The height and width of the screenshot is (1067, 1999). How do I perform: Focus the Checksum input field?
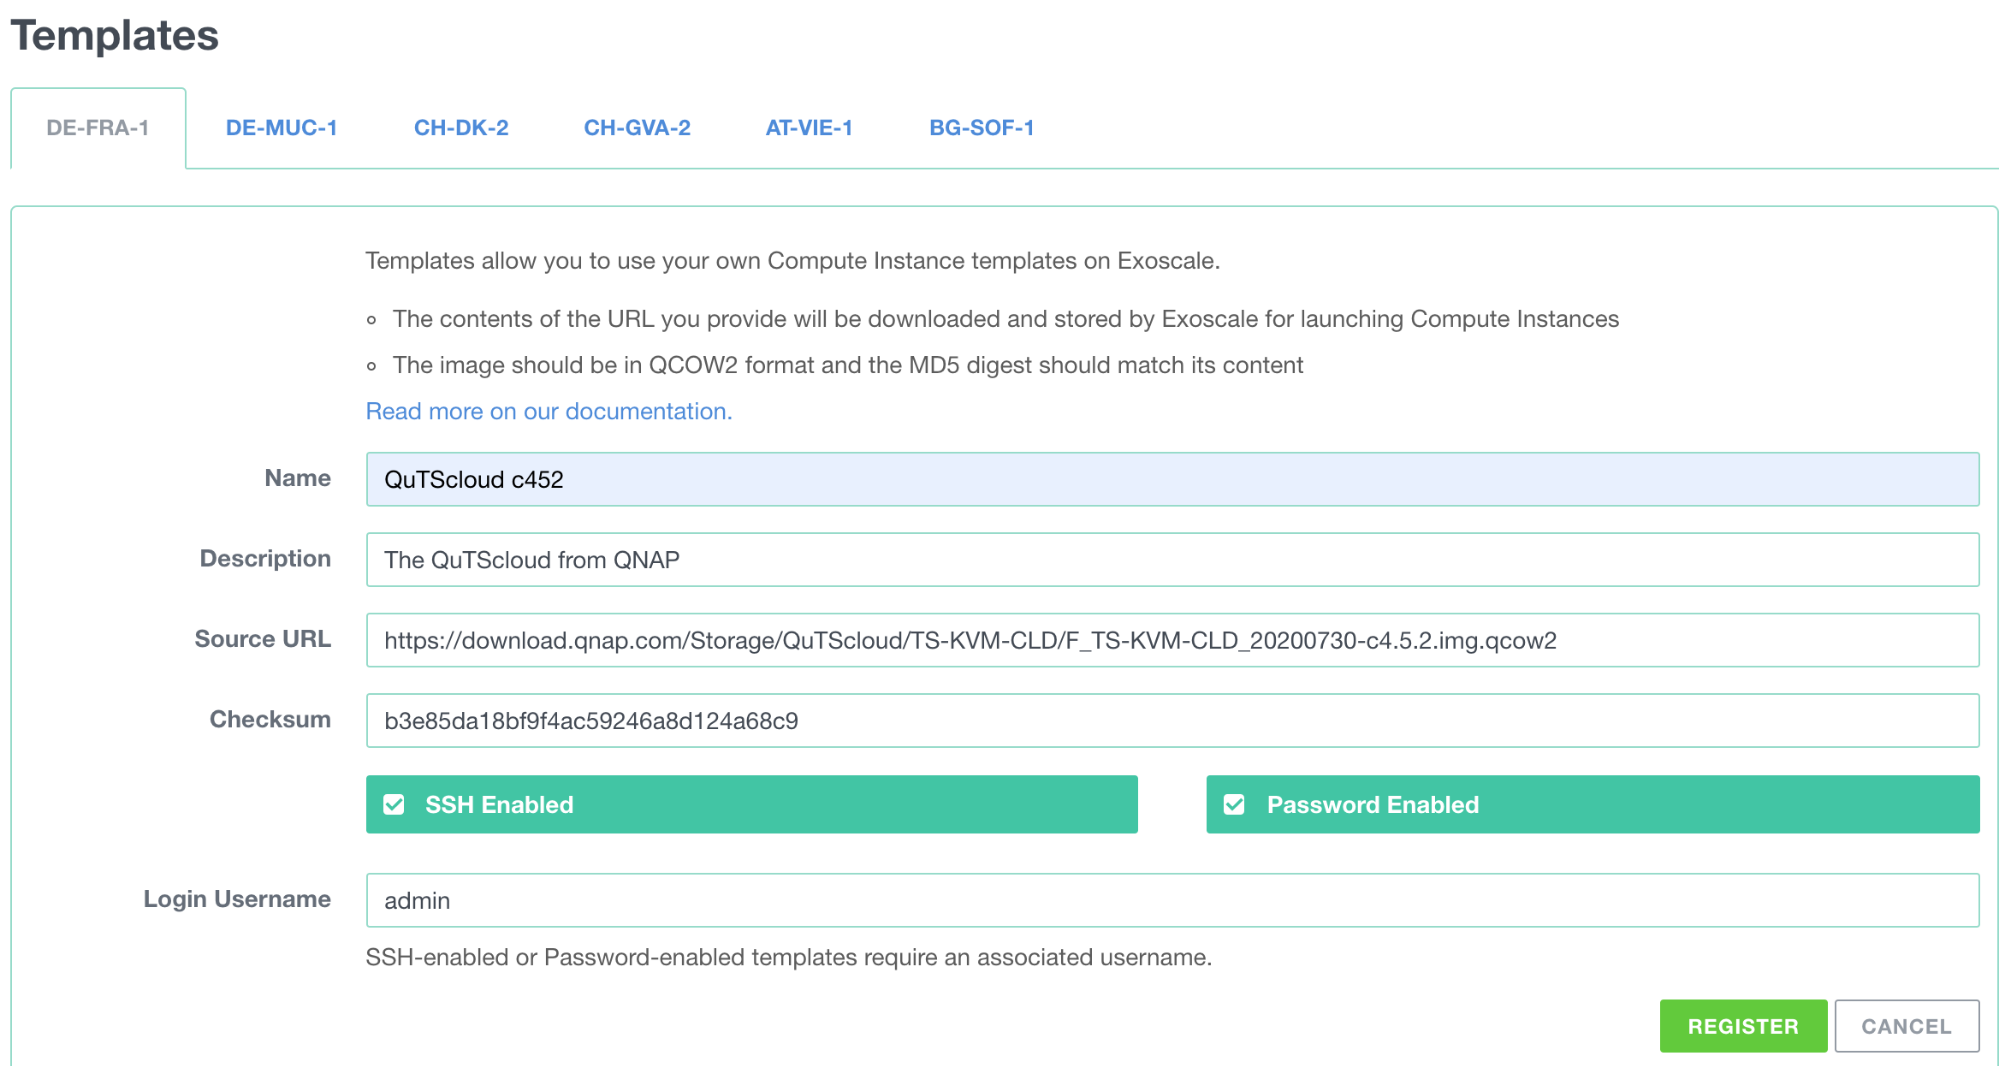click(x=1171, y=721)
